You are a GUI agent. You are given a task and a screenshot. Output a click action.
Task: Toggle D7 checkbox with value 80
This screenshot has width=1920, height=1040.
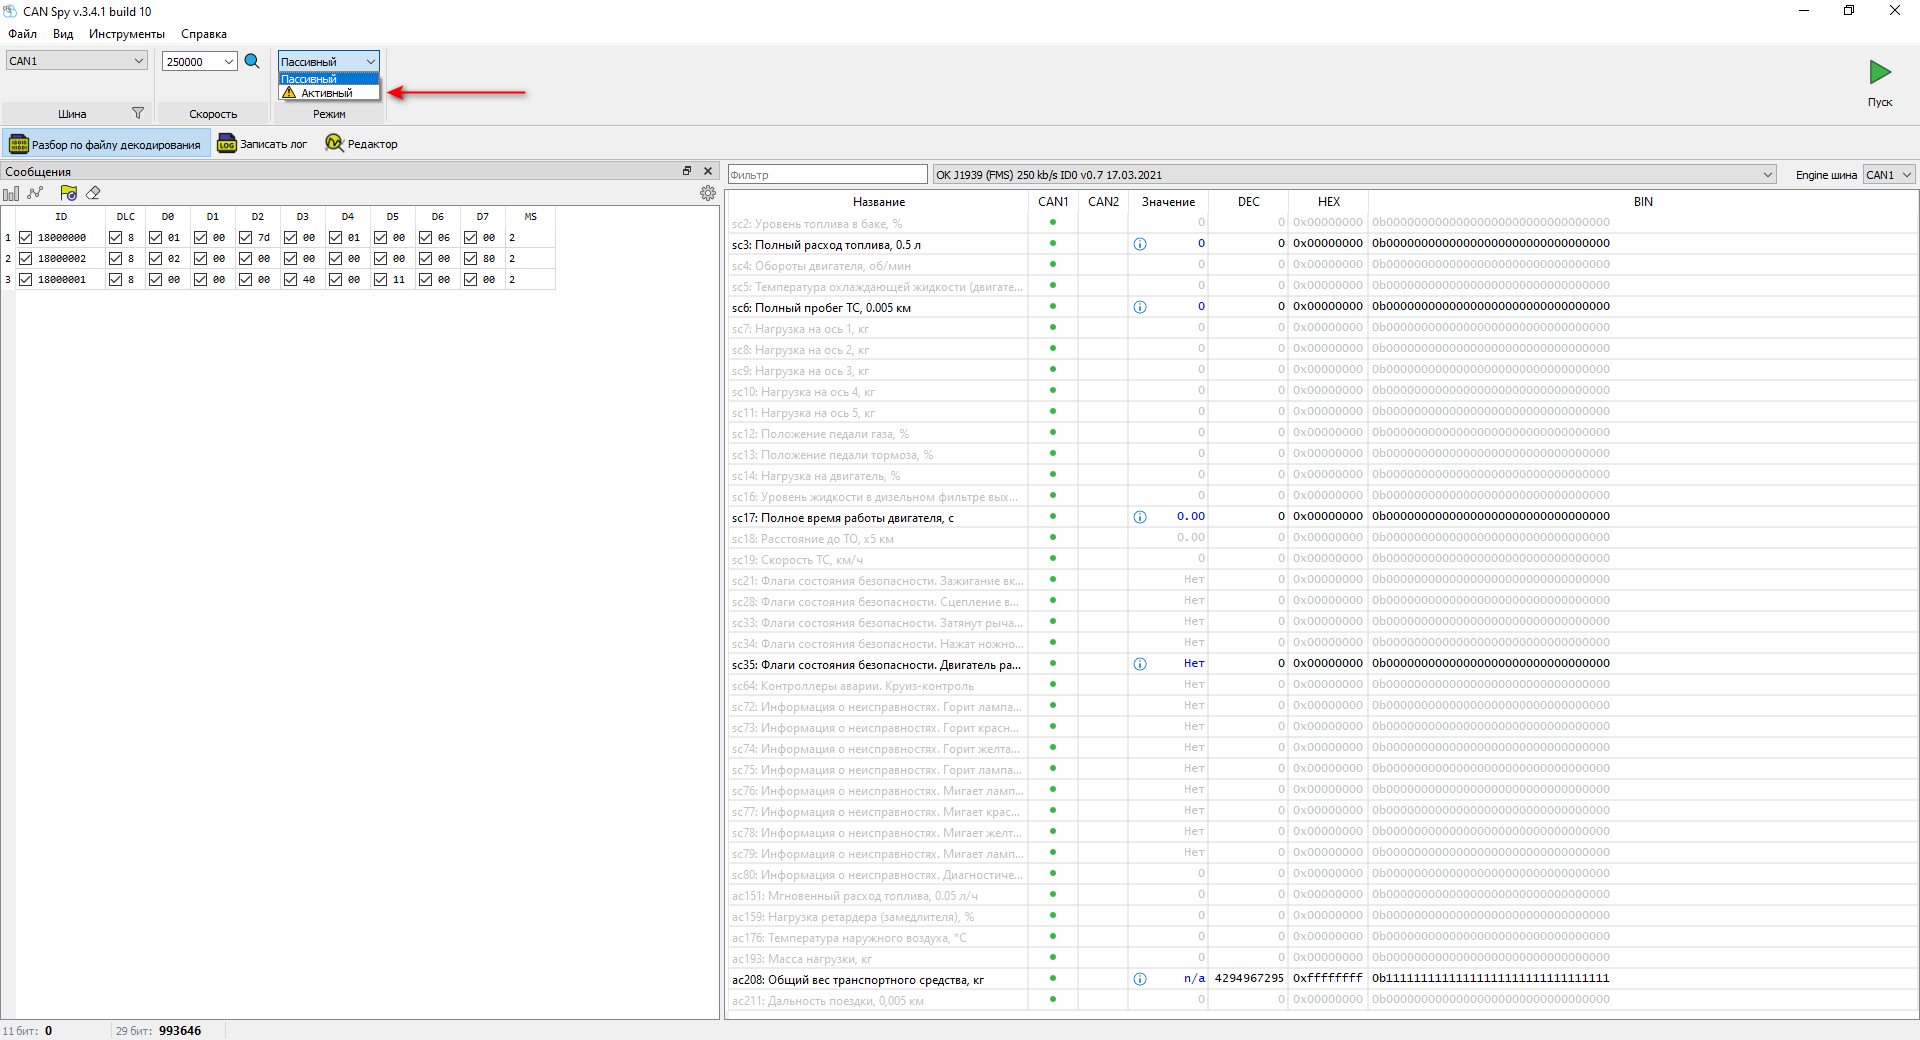471,259
